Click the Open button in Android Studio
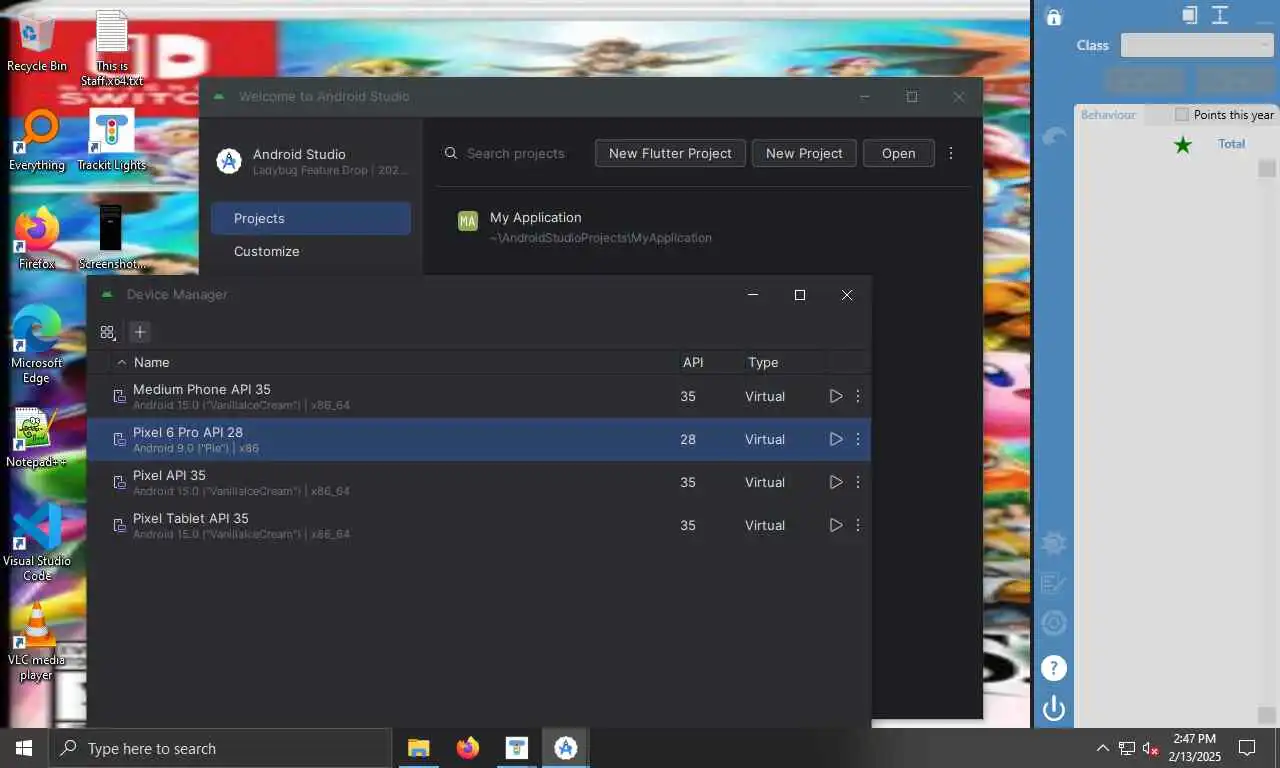 pos(898,153)
